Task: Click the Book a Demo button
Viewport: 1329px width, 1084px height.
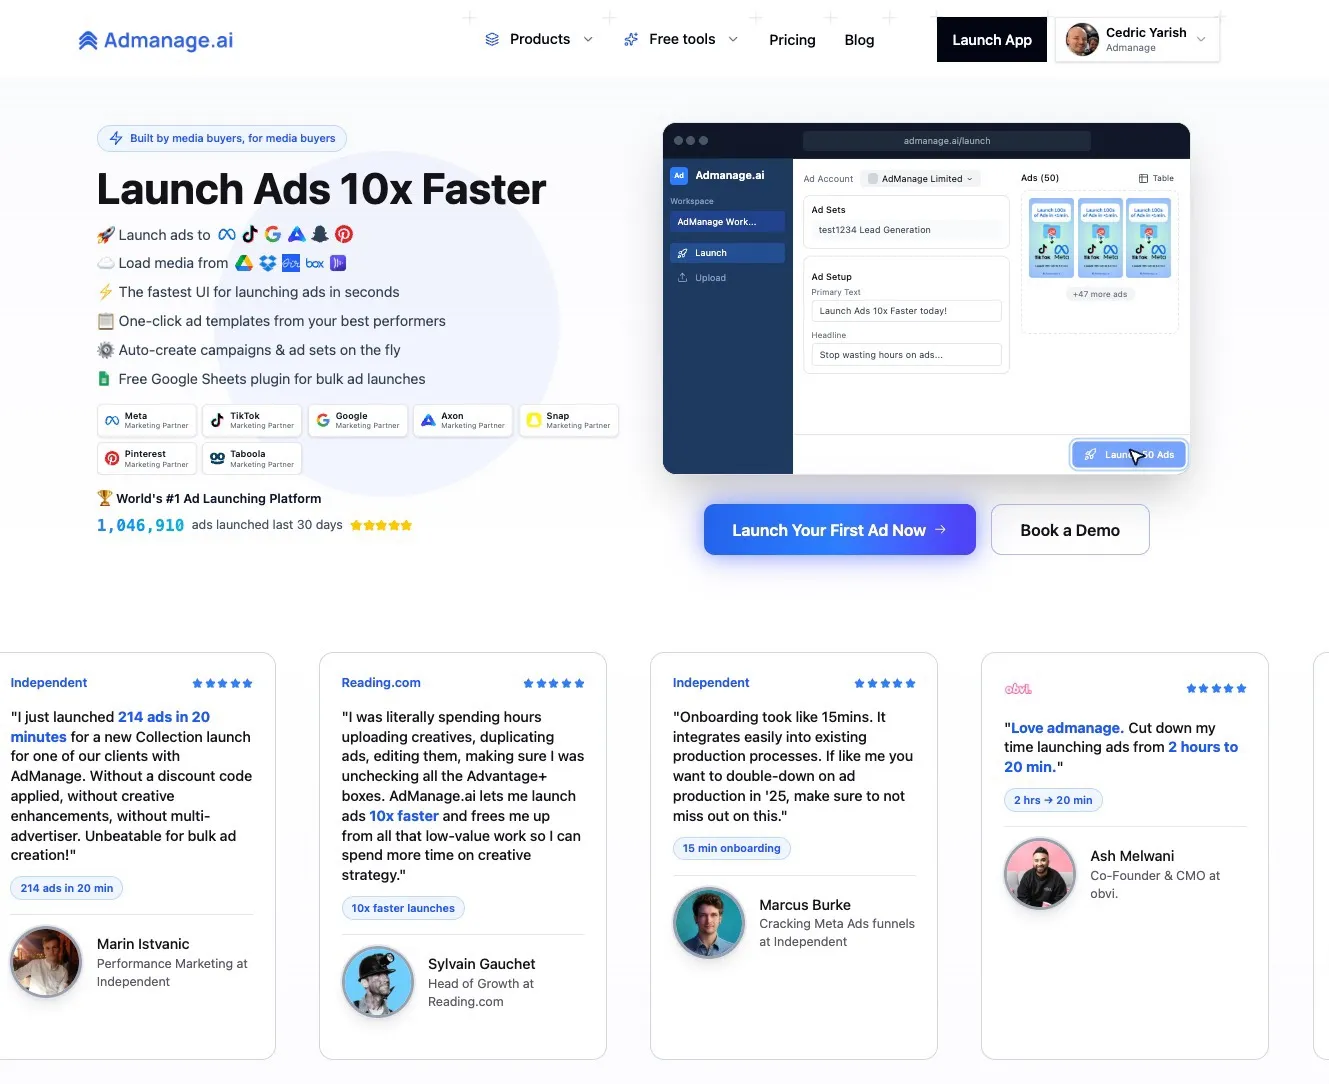Action: [1070, 530]
